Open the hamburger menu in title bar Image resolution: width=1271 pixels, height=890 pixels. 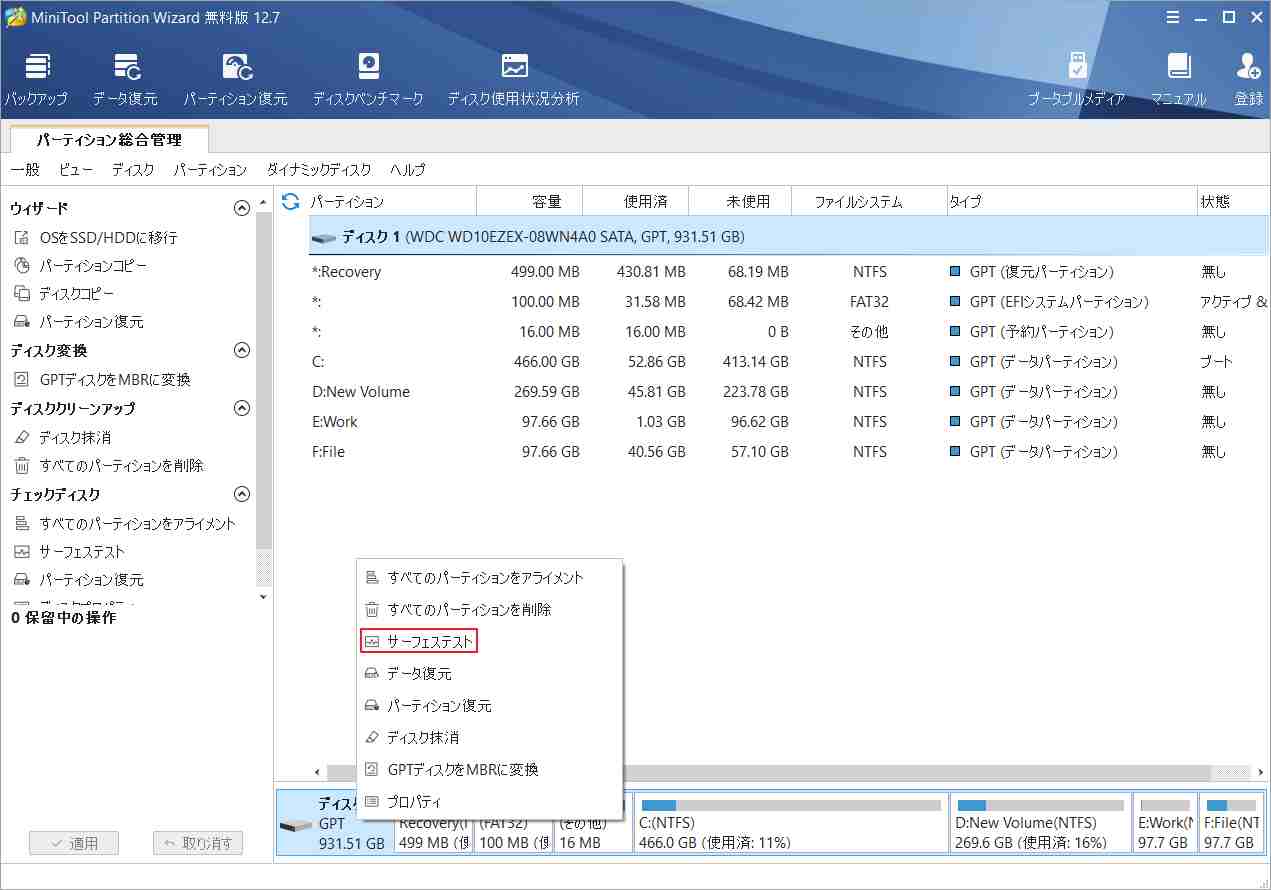tap(1172, 16)
